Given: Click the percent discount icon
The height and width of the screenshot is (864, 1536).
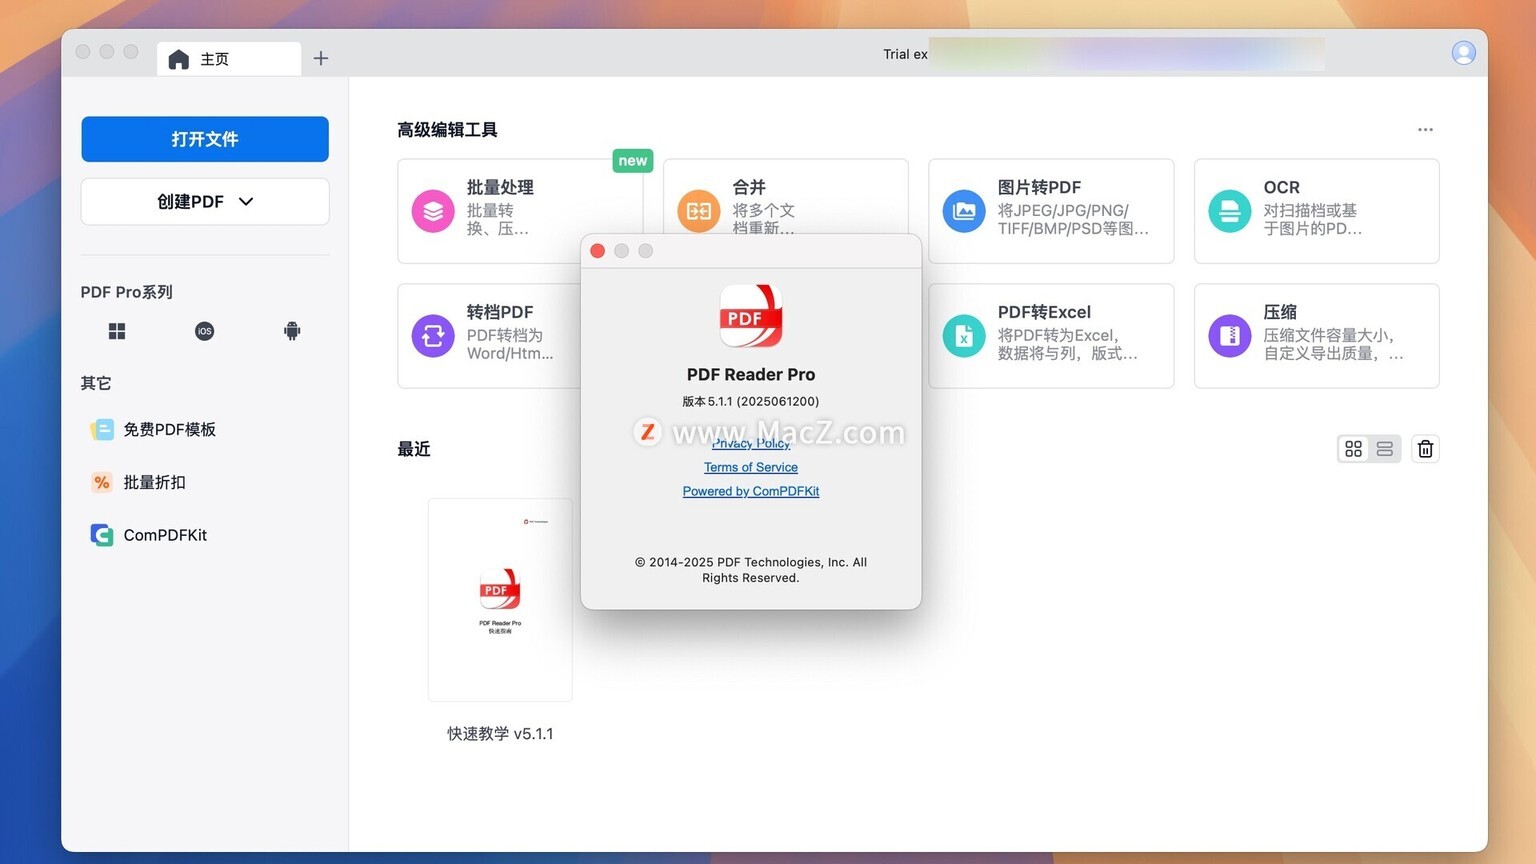Looking at the screenshot, I should tap(102, 482).
